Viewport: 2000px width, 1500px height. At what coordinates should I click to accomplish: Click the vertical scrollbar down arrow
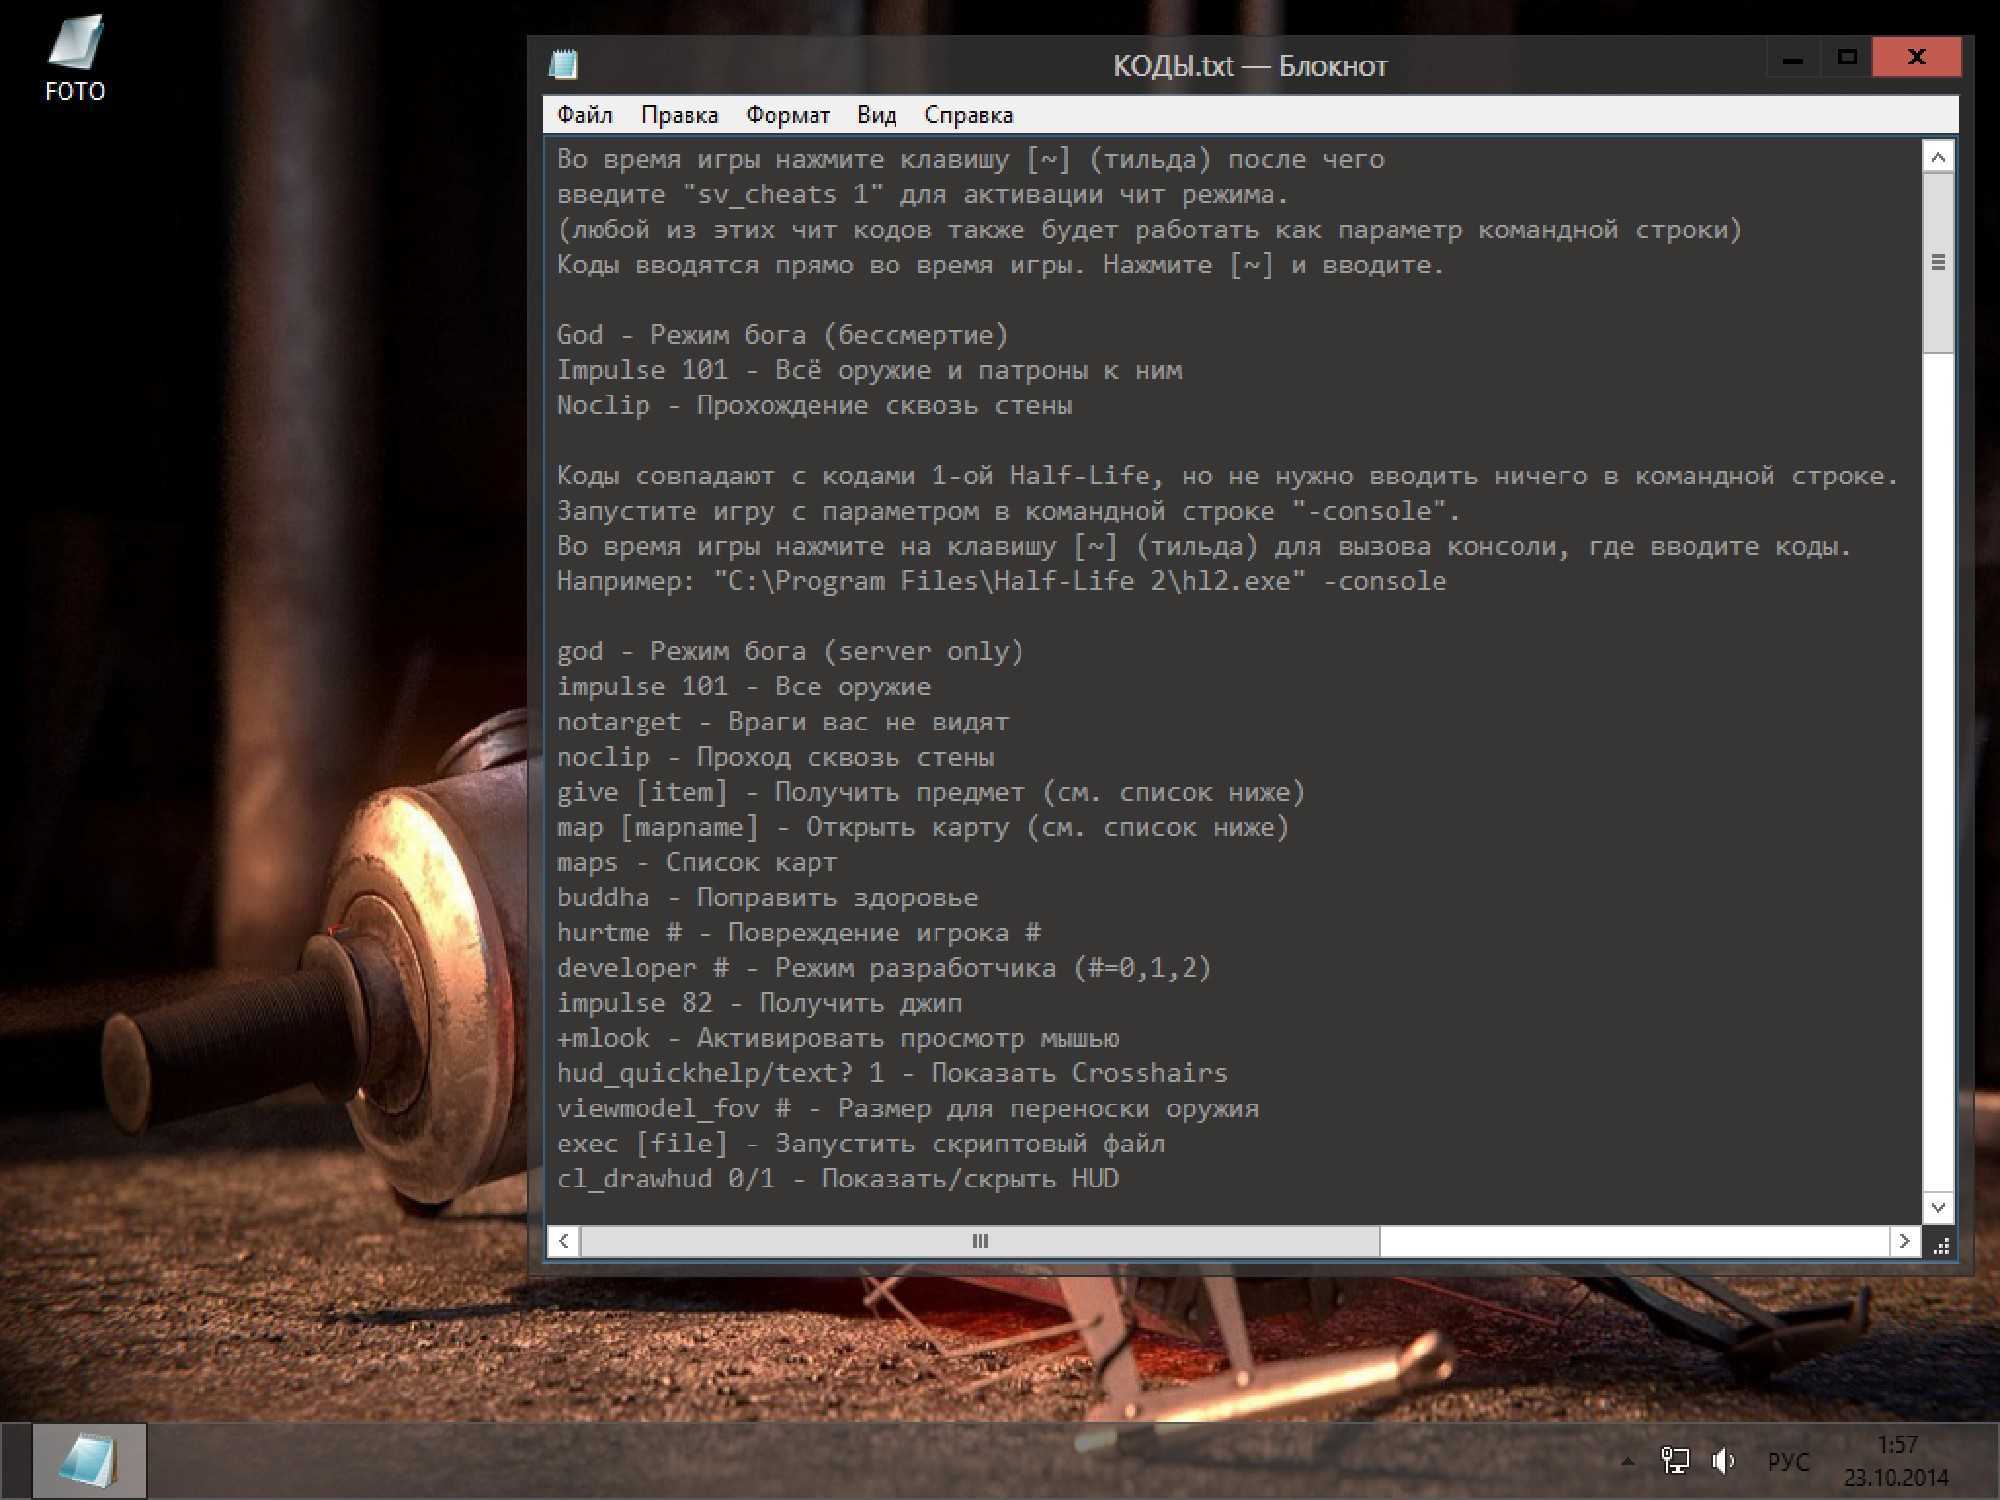pyautogui.click(x=1938, y=1207)
